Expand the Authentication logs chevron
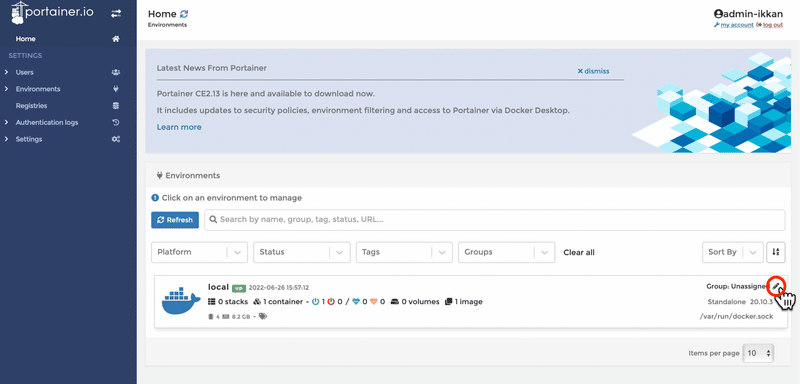Screen dimensions: 800x384 coord(6,122)
